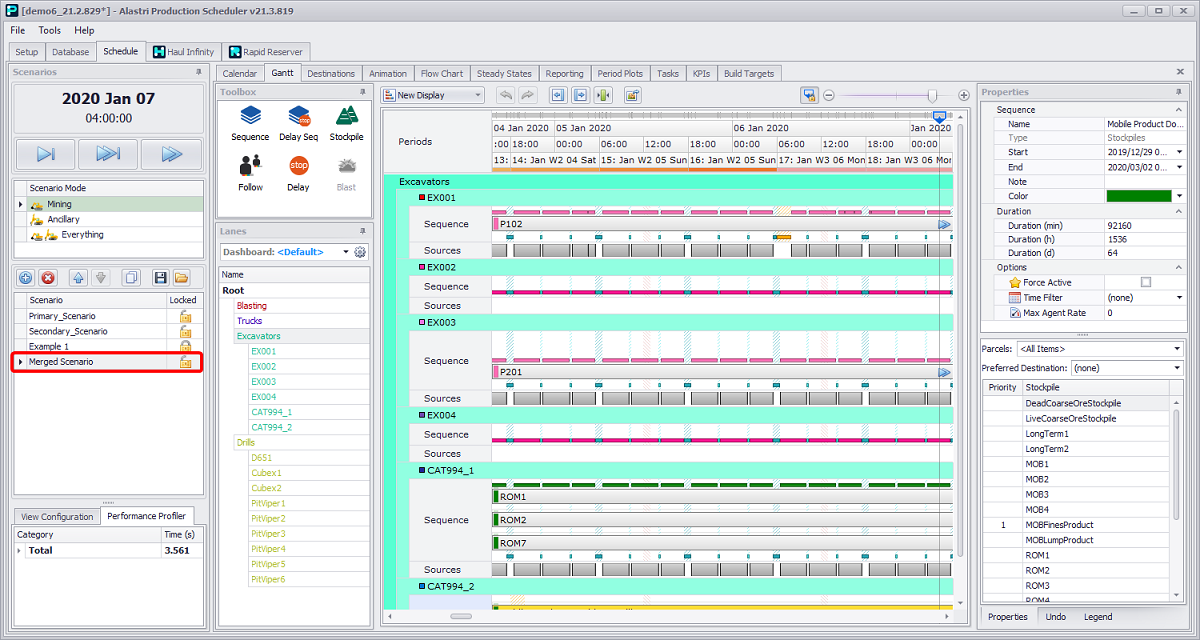Toggle lock on Merged Scenario
1200x640 pixels.
(184, 362)
